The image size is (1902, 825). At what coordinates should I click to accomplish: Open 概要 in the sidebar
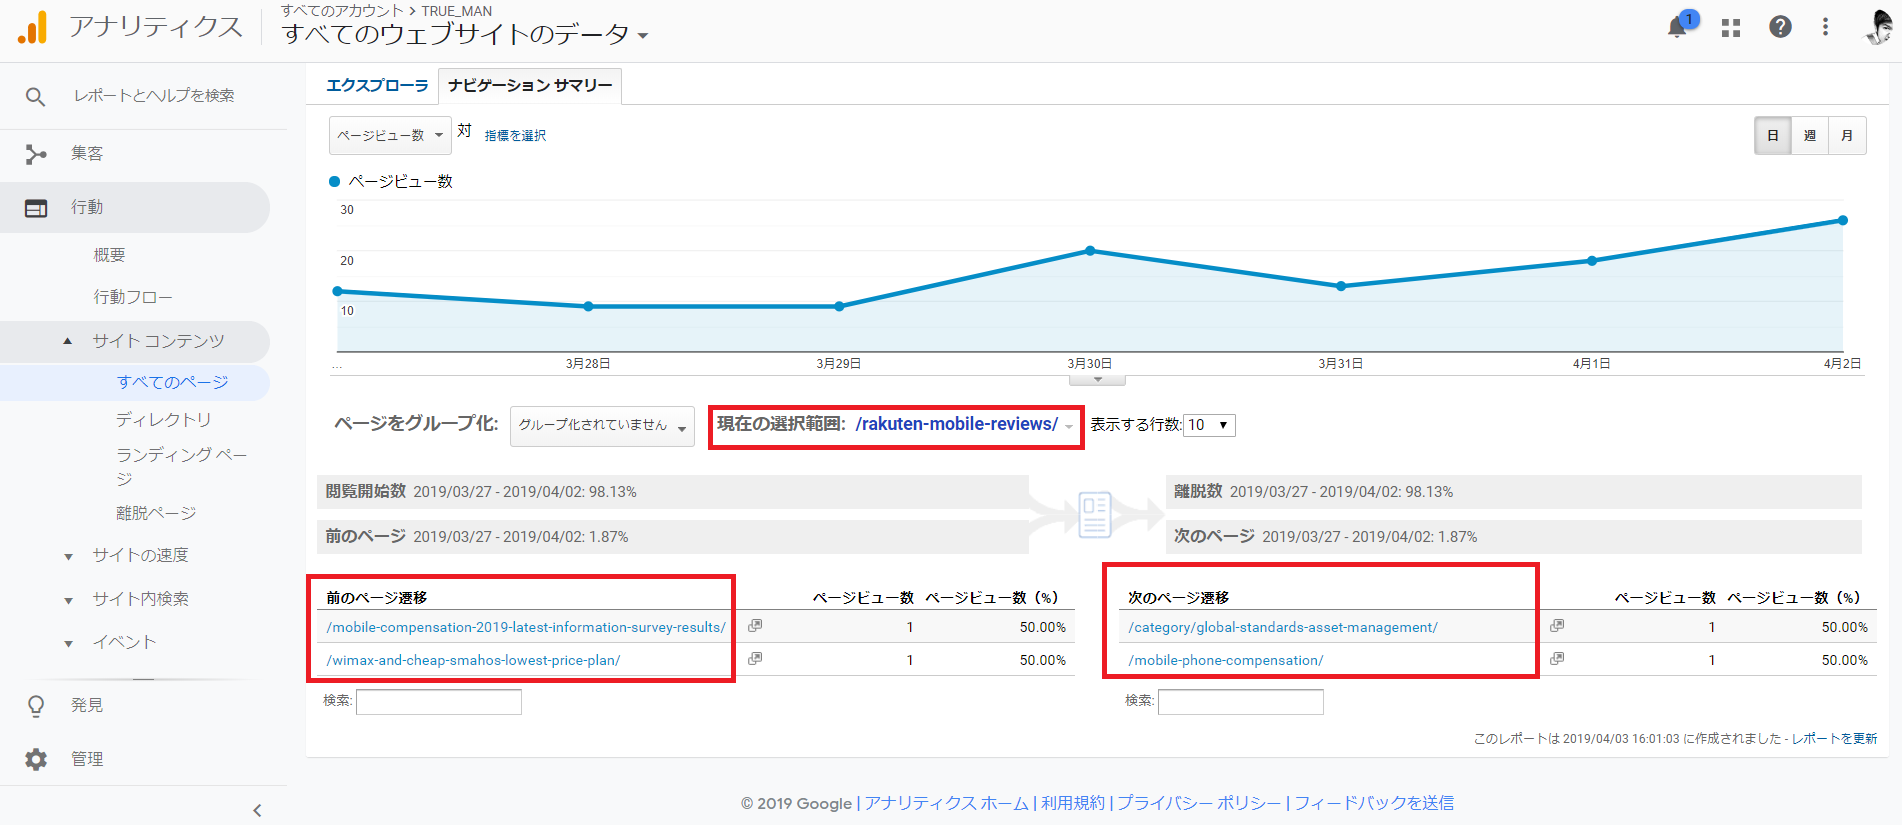(x=109, y=255)
